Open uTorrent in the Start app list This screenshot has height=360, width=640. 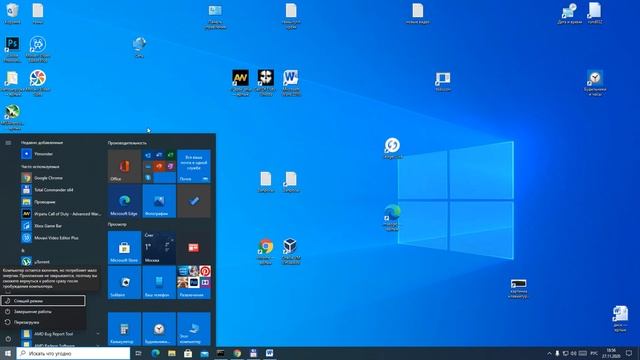[61, 262]
